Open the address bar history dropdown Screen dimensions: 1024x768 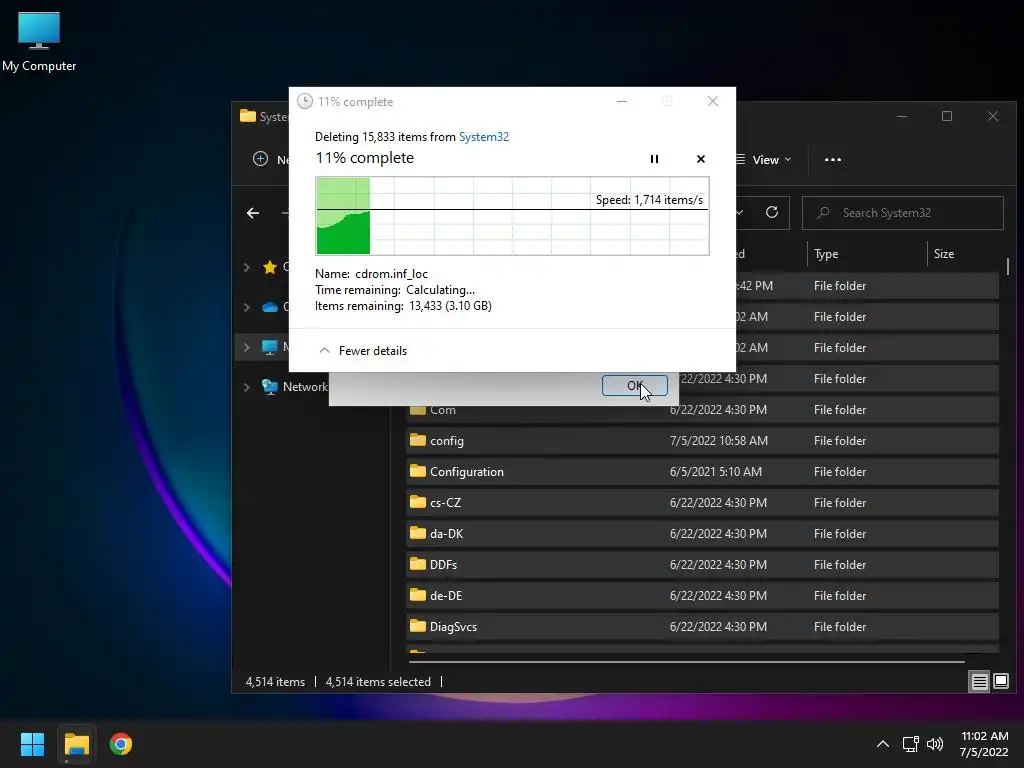pos(740,212)
